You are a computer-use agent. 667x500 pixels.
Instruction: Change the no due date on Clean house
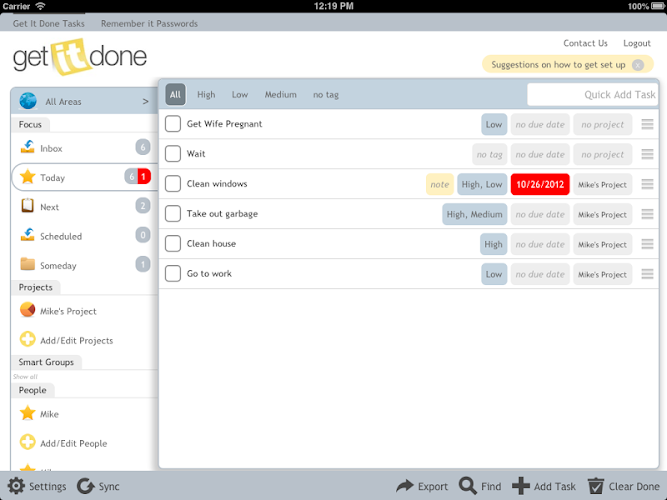540,244
